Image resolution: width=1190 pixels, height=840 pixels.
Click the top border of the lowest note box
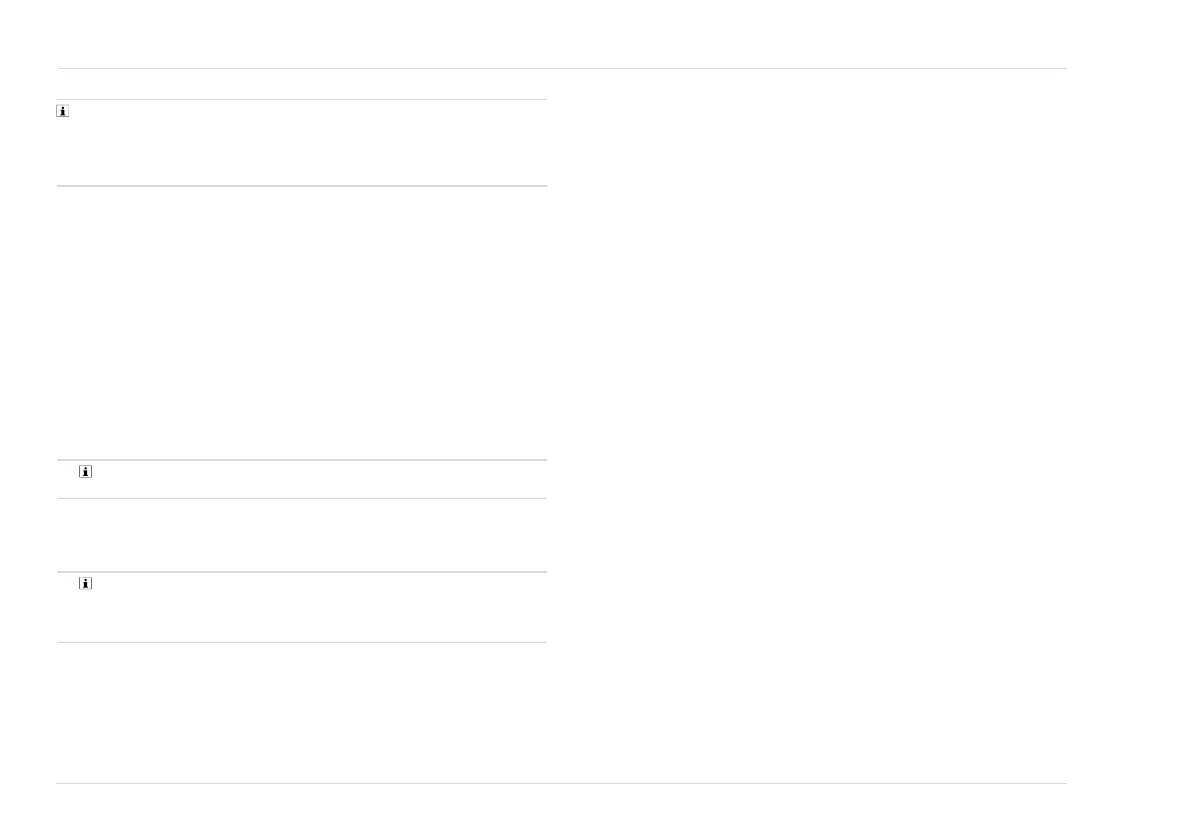click(x=302, y=572)
